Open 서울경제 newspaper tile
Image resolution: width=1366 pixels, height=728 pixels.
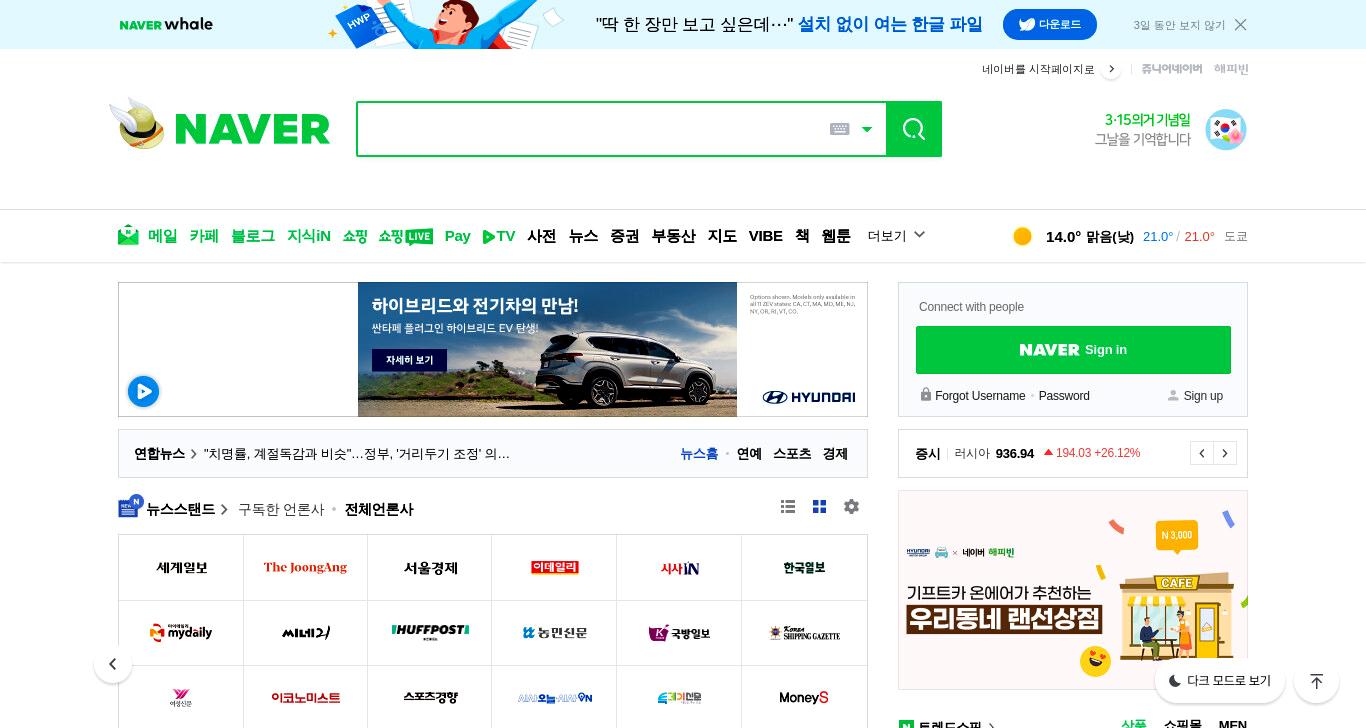click(x=430, y=568)
